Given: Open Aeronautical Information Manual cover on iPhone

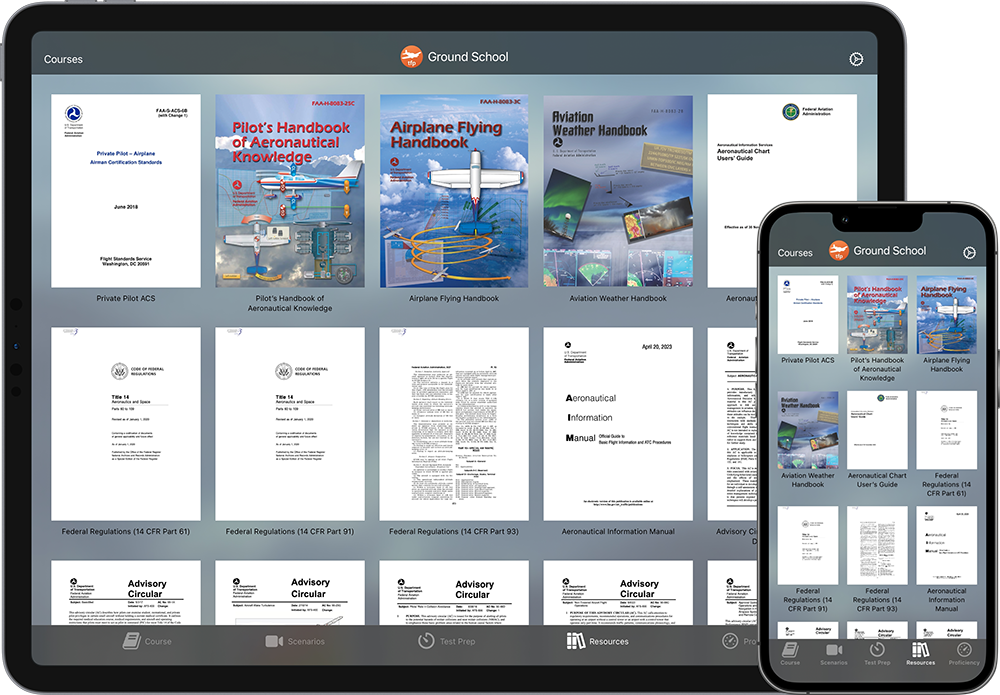Looking at the screenshot, I should 946,546.
